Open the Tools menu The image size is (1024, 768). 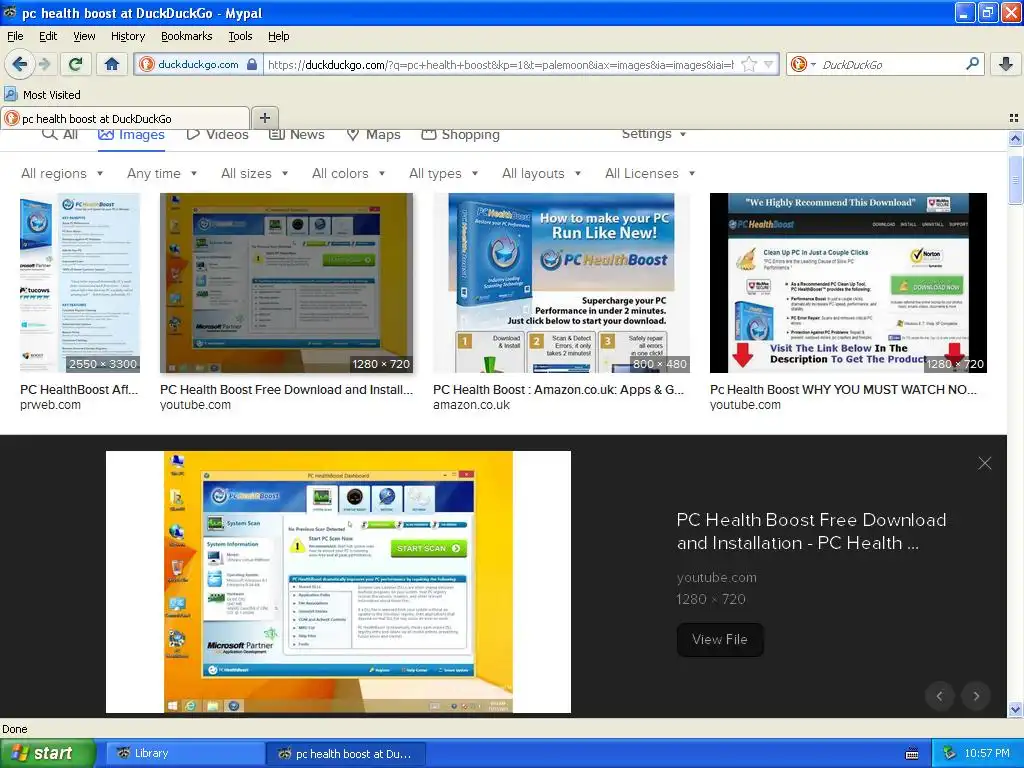pos(240,36)
